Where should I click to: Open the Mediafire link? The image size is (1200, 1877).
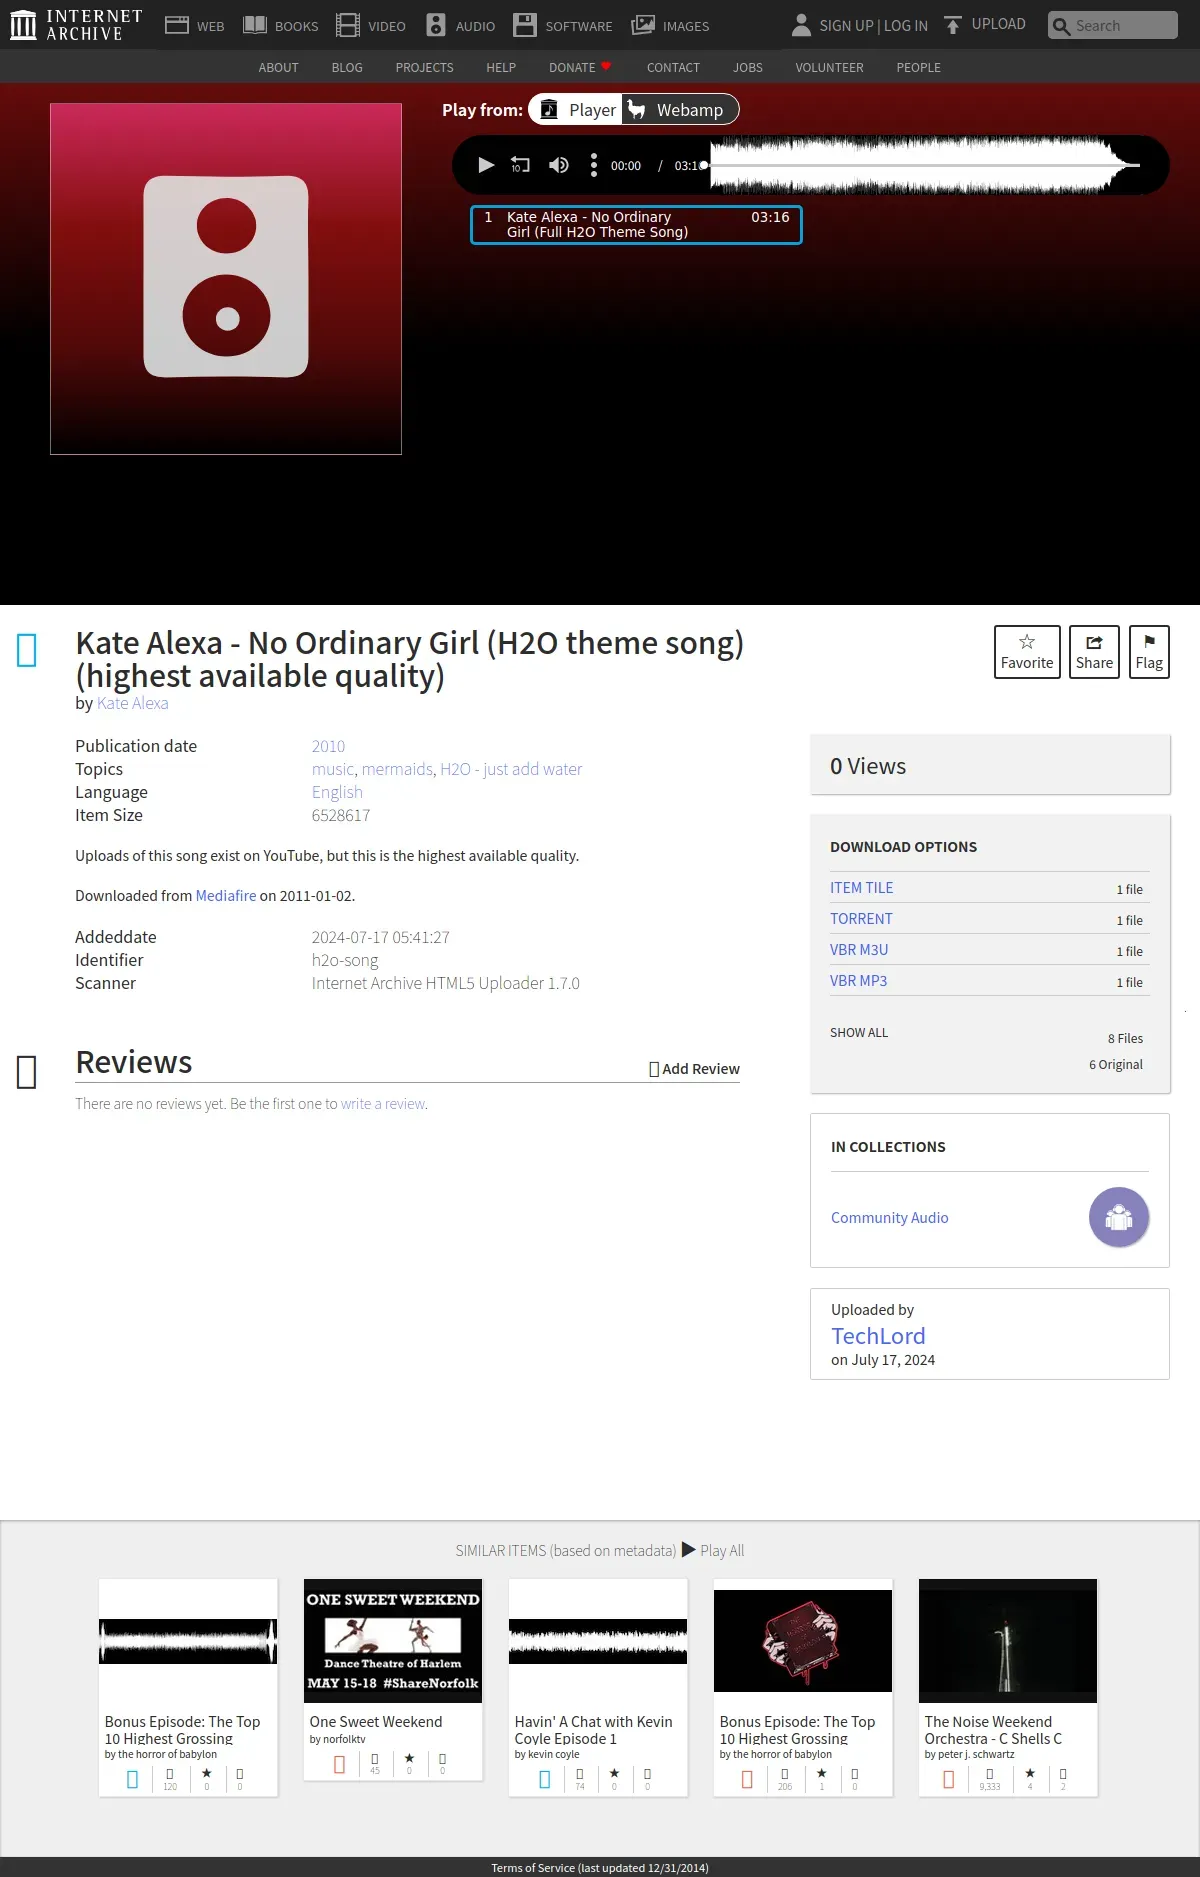pos(226,896)
